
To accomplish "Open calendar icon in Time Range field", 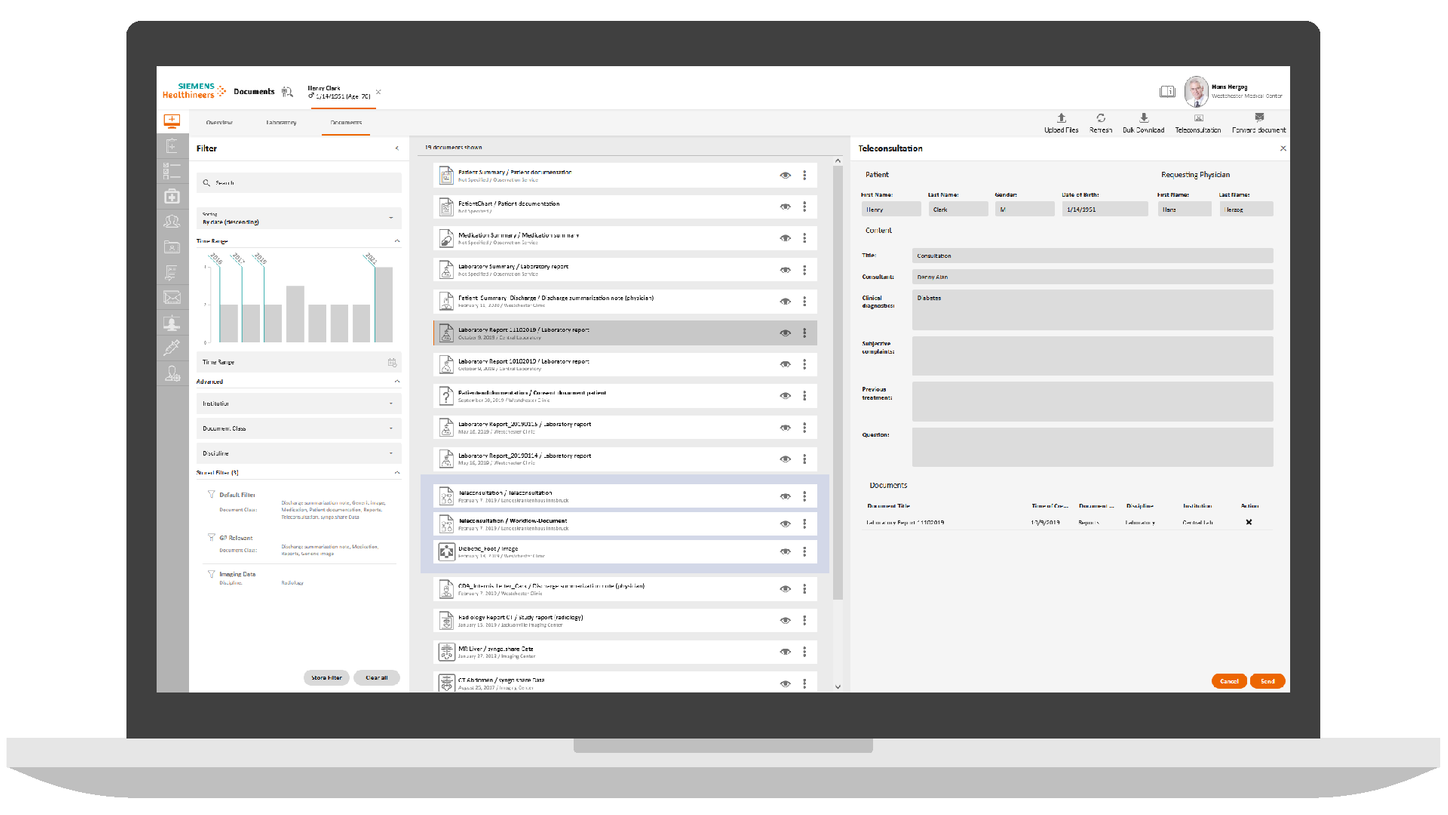I will 392,363.
